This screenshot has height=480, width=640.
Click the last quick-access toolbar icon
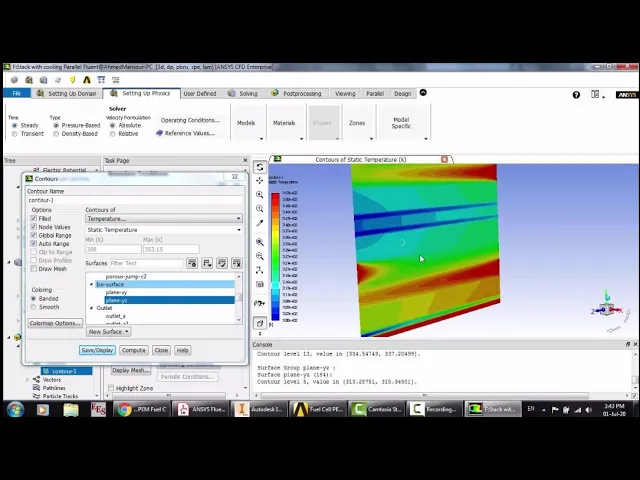116,80
